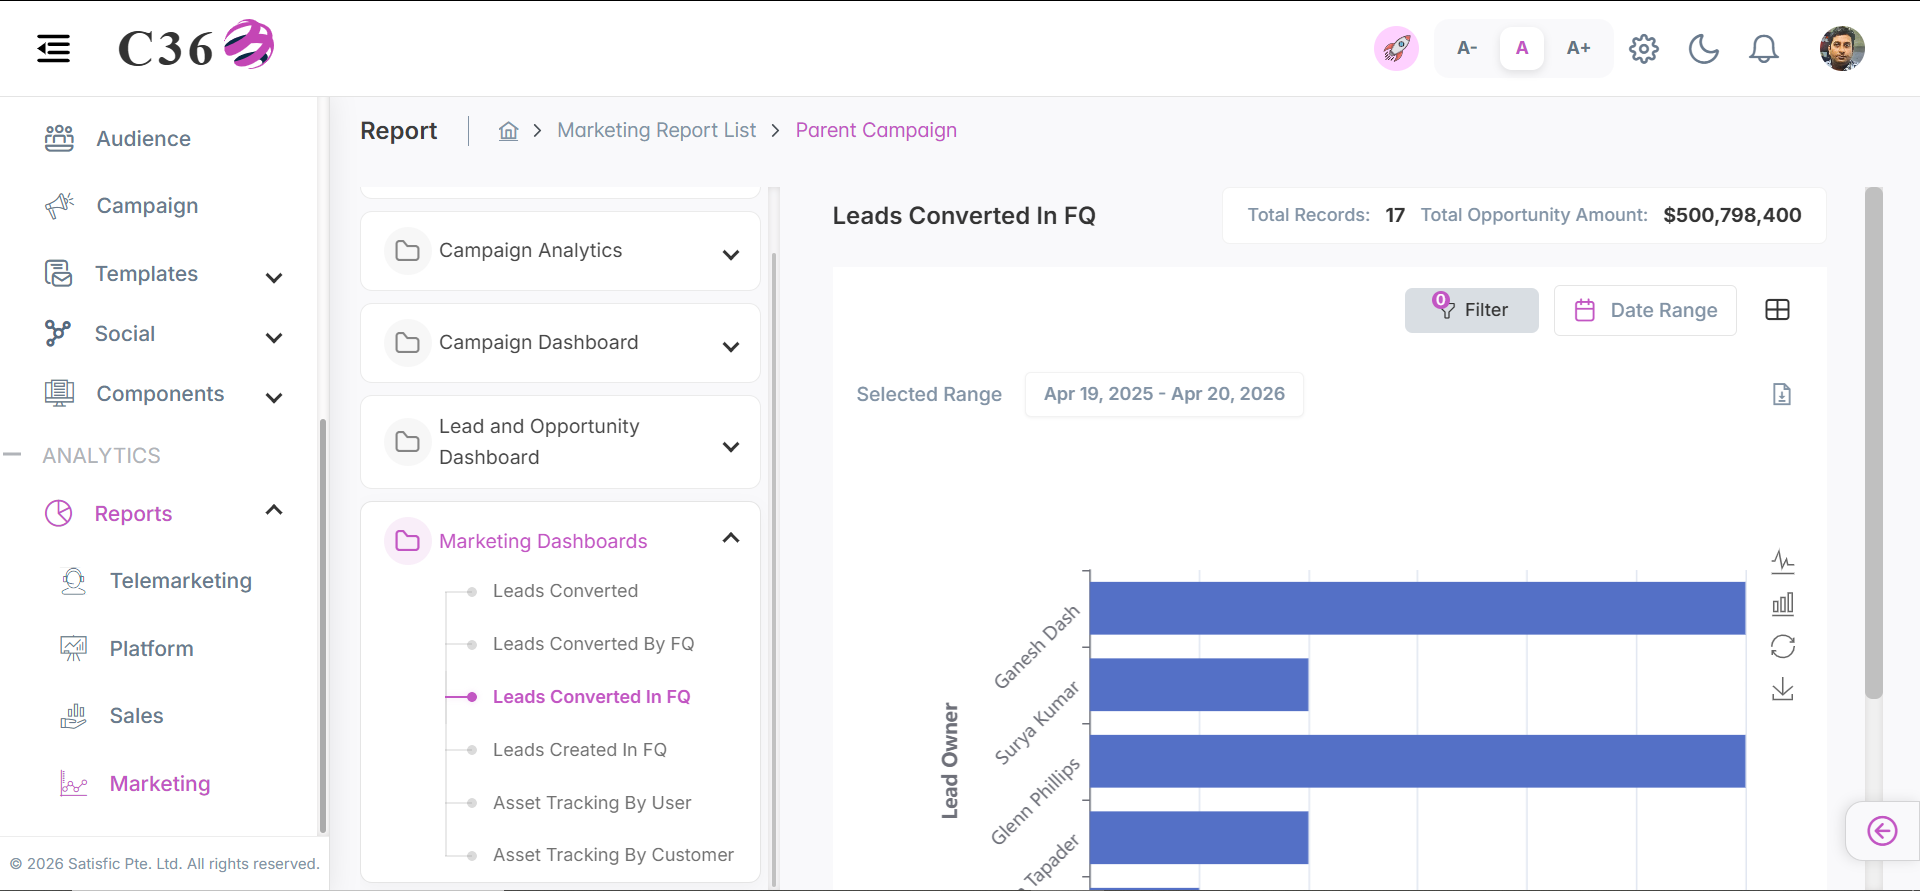Switch chart to bar view icon
This screenshot has height=891, width=1920.
click(x=1783, y=604)
